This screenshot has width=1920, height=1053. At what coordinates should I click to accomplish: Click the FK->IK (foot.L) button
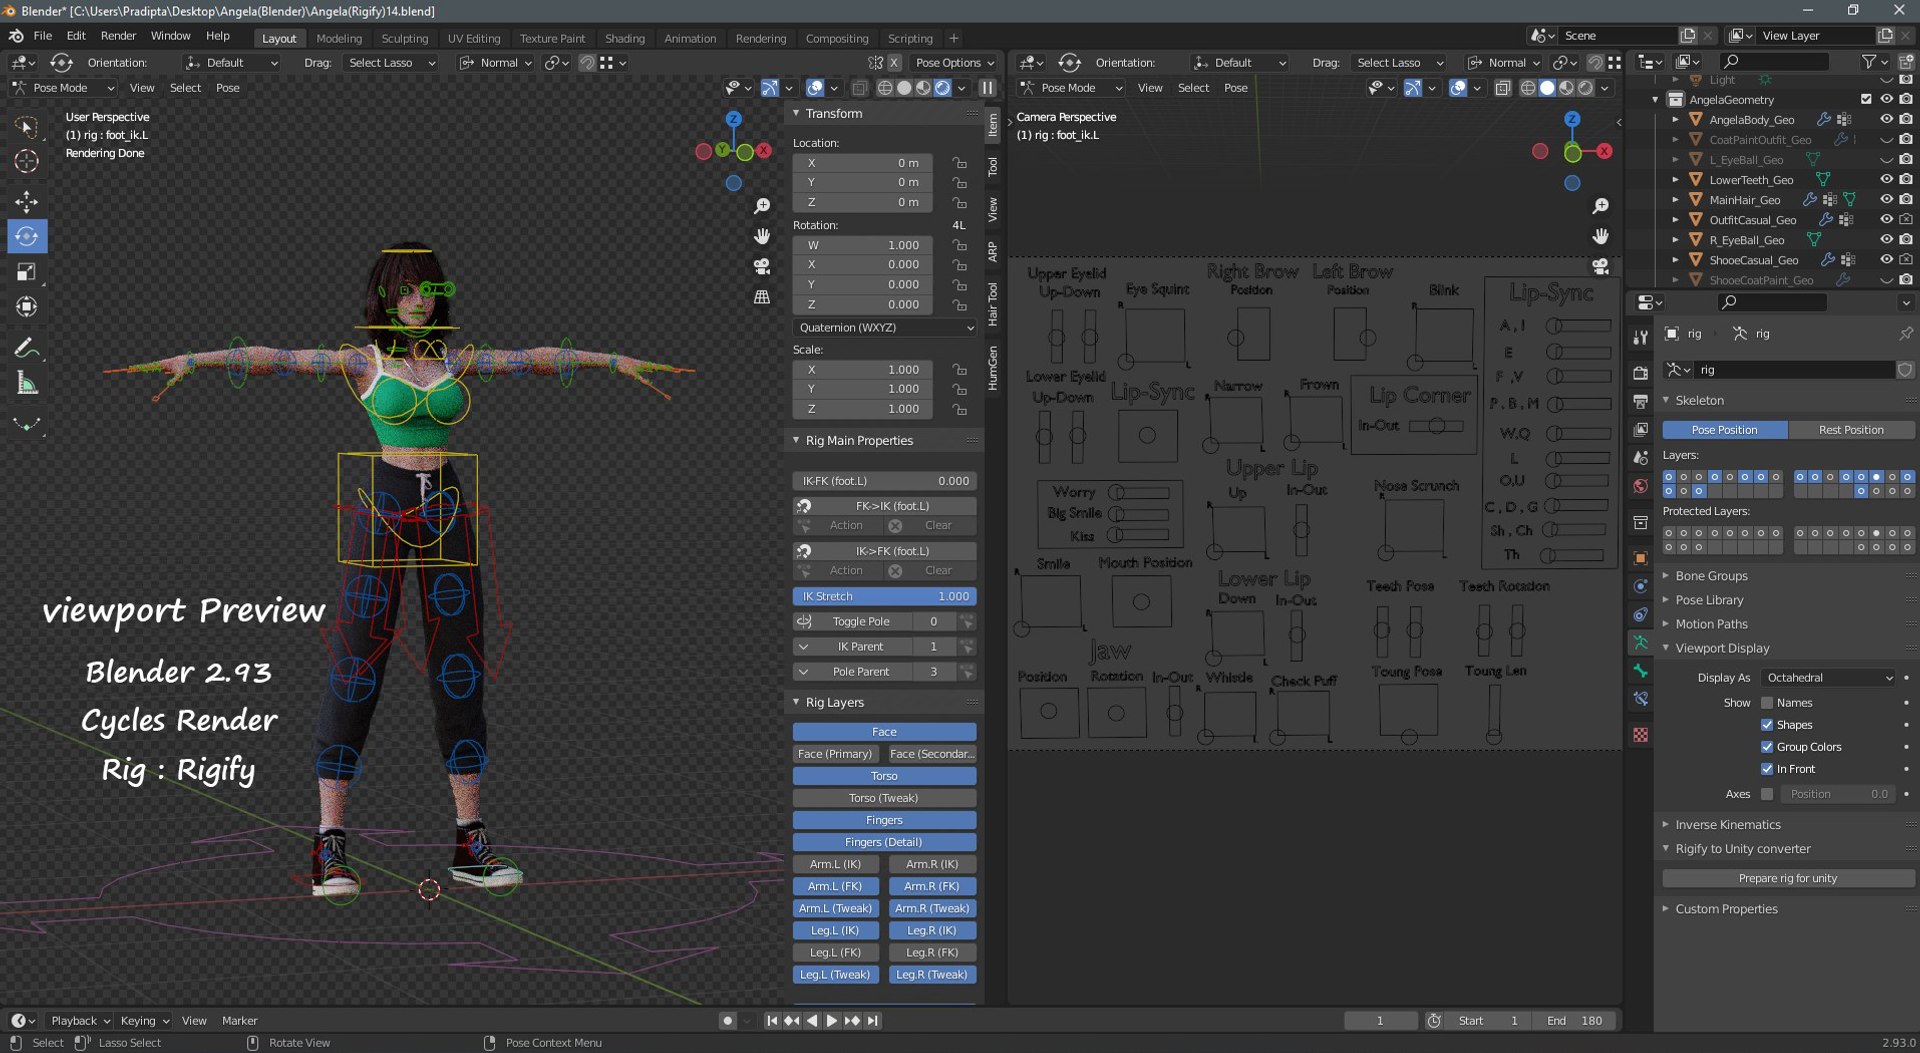pos(885,506)
